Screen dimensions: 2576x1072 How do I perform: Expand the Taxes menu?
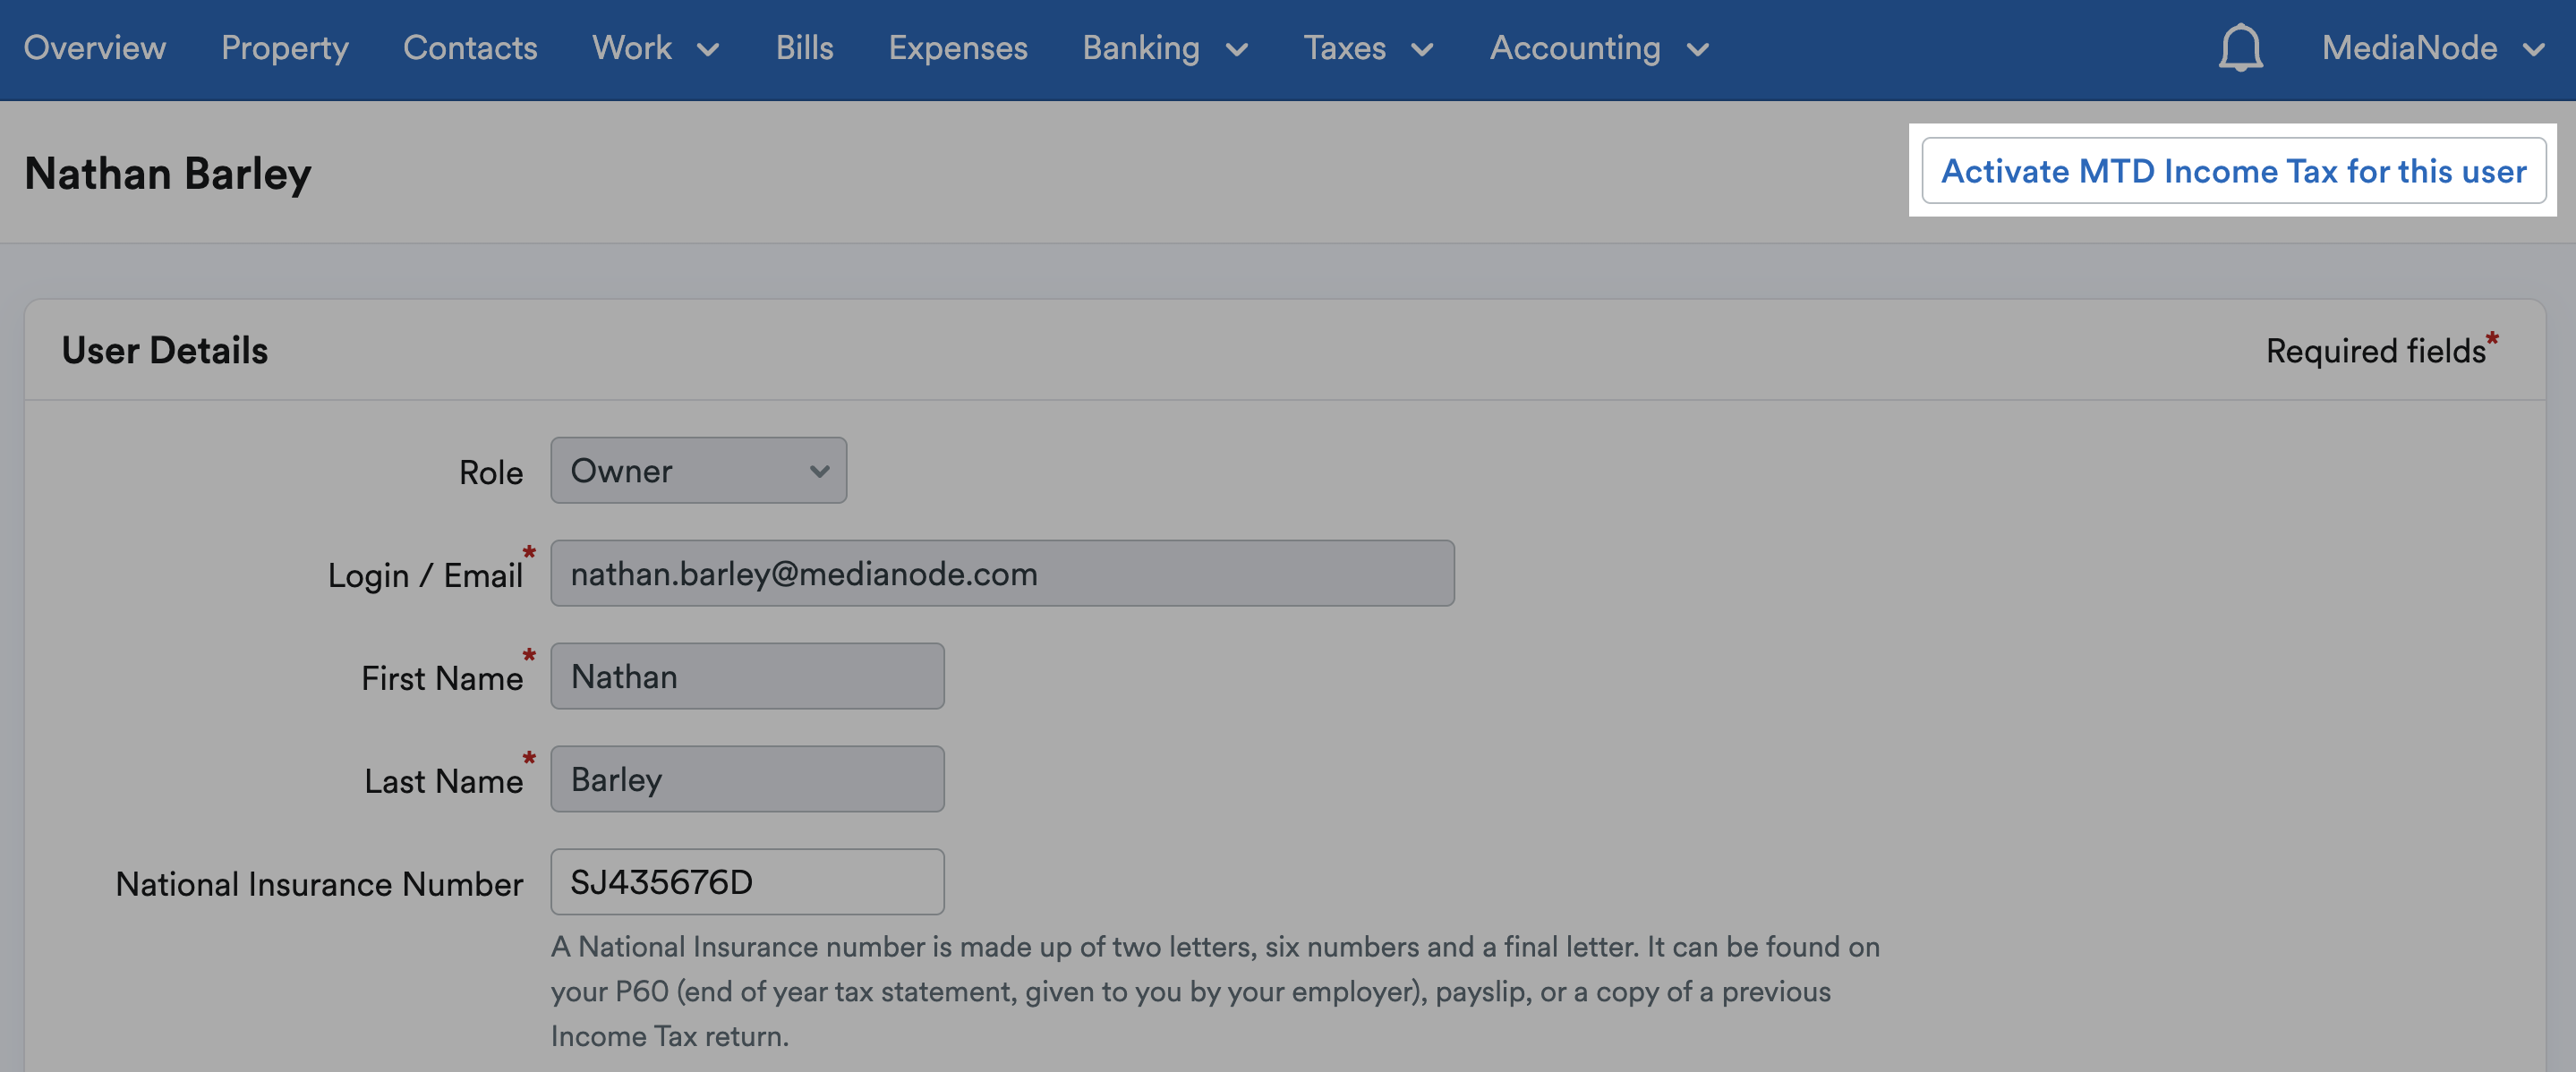1369,48
